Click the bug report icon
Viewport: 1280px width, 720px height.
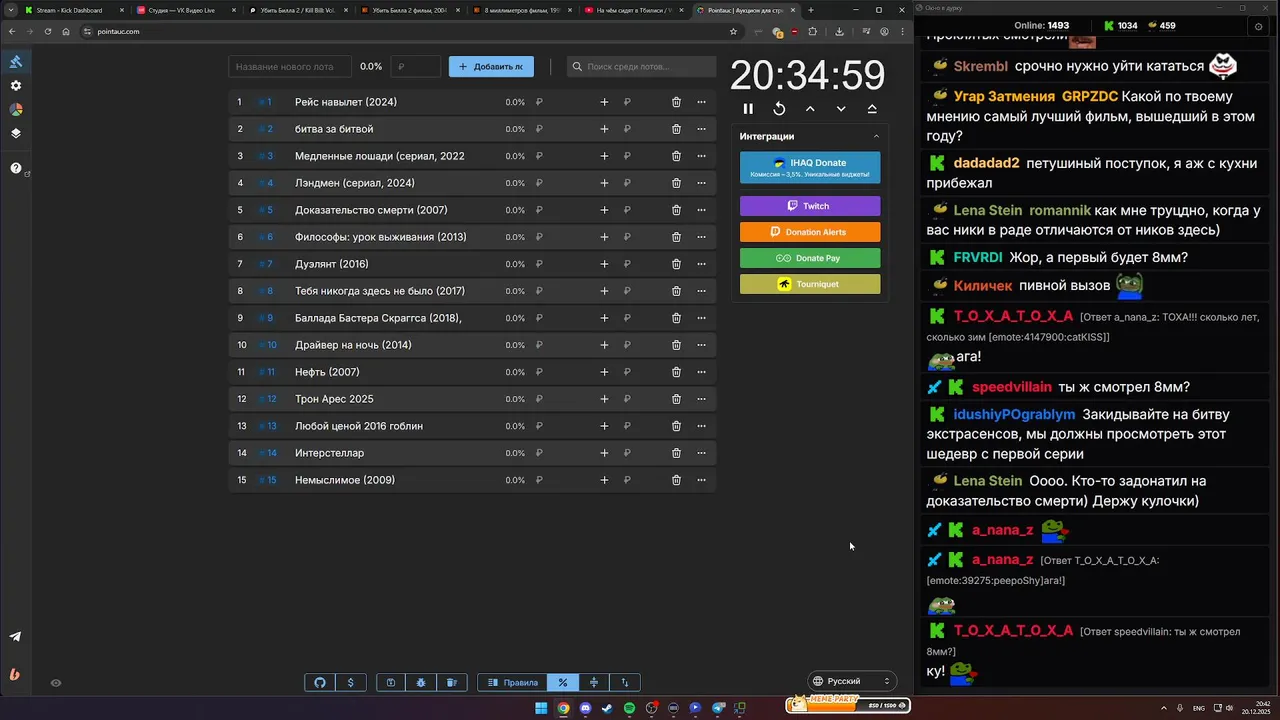421,683
